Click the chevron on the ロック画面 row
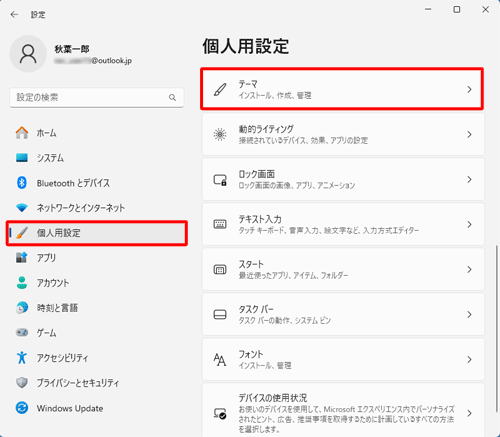 coord(469,179)
